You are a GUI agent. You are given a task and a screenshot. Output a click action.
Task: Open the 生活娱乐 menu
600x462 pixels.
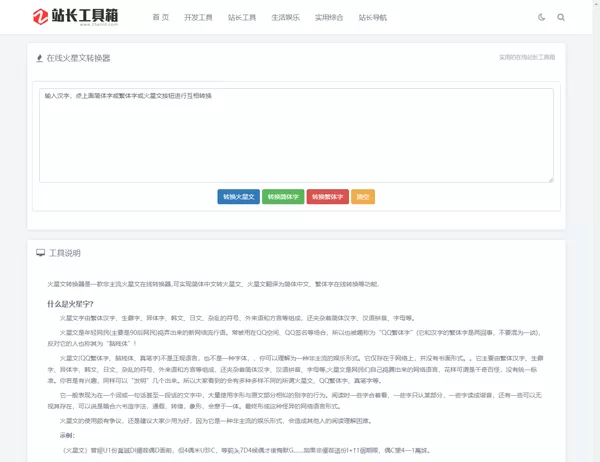click(285, 17)
